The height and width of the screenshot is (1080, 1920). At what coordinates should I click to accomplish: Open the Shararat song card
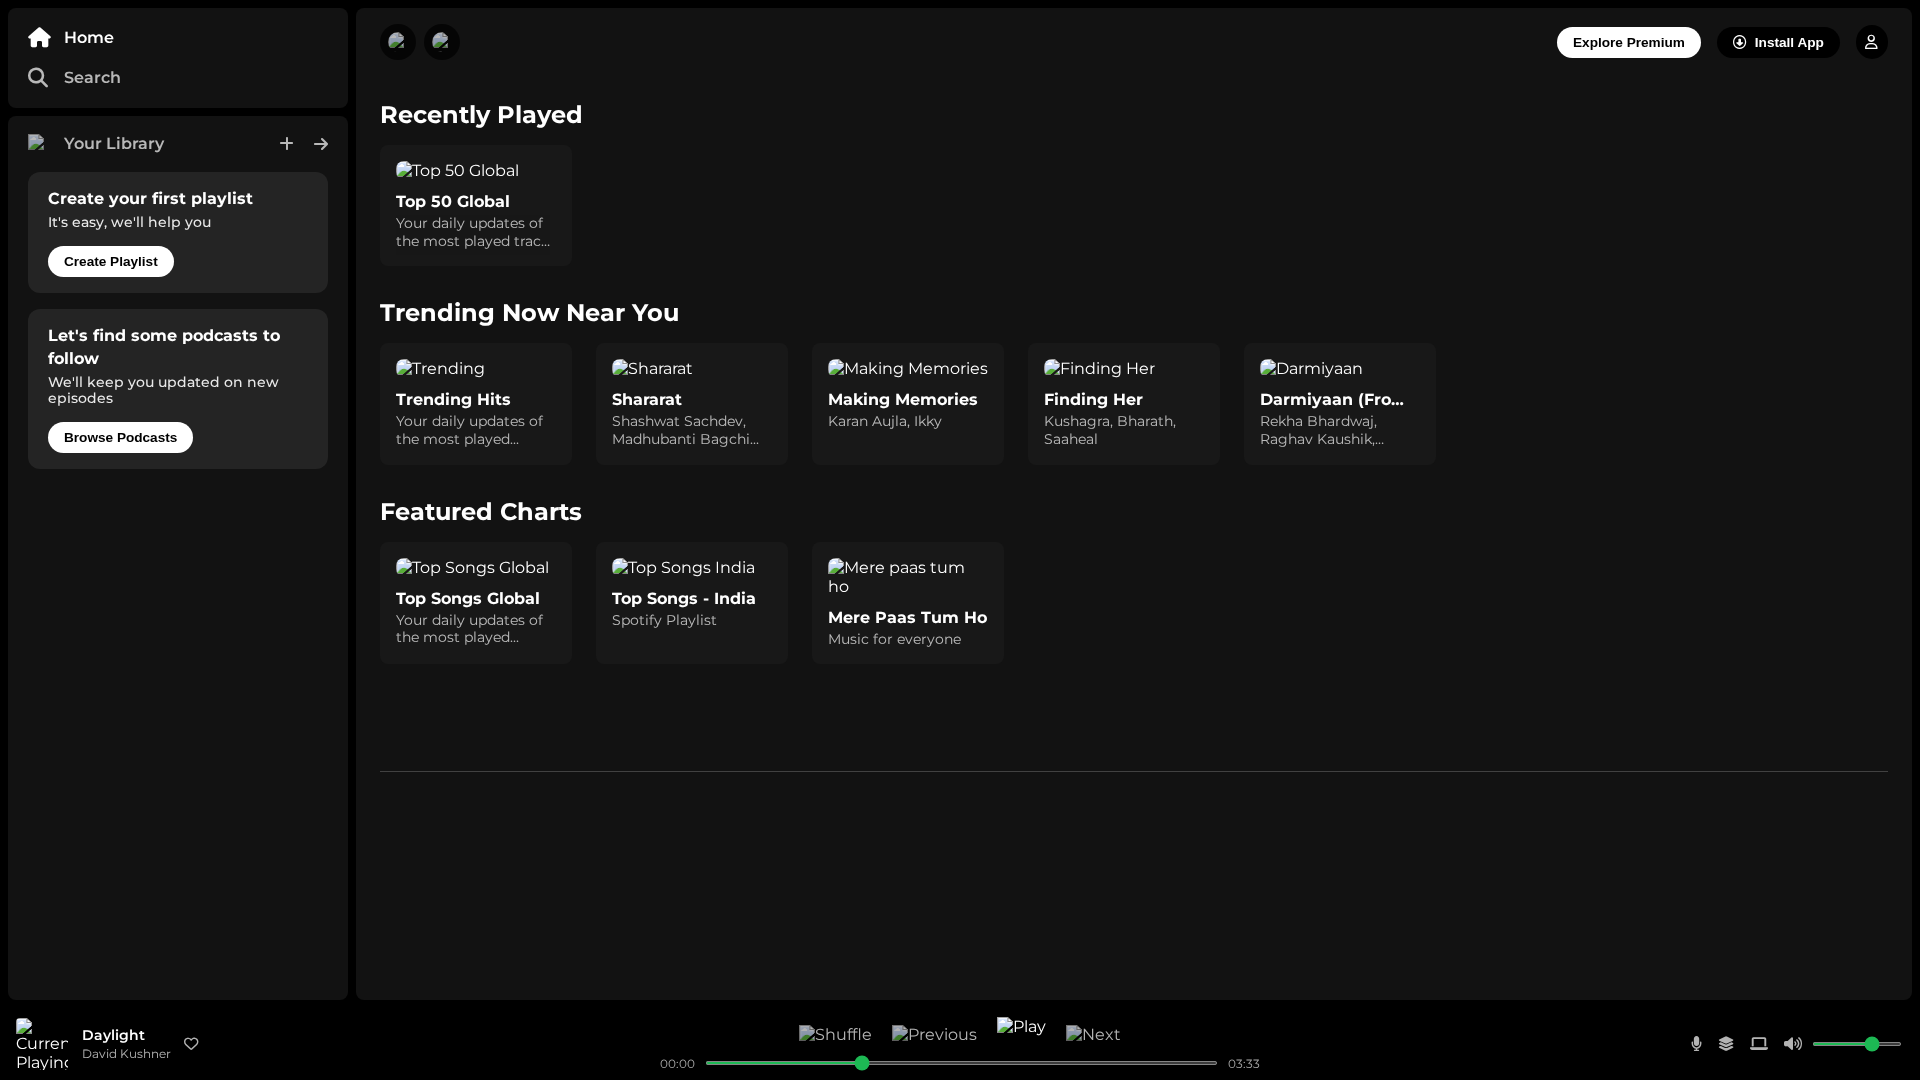pos(692,404)
